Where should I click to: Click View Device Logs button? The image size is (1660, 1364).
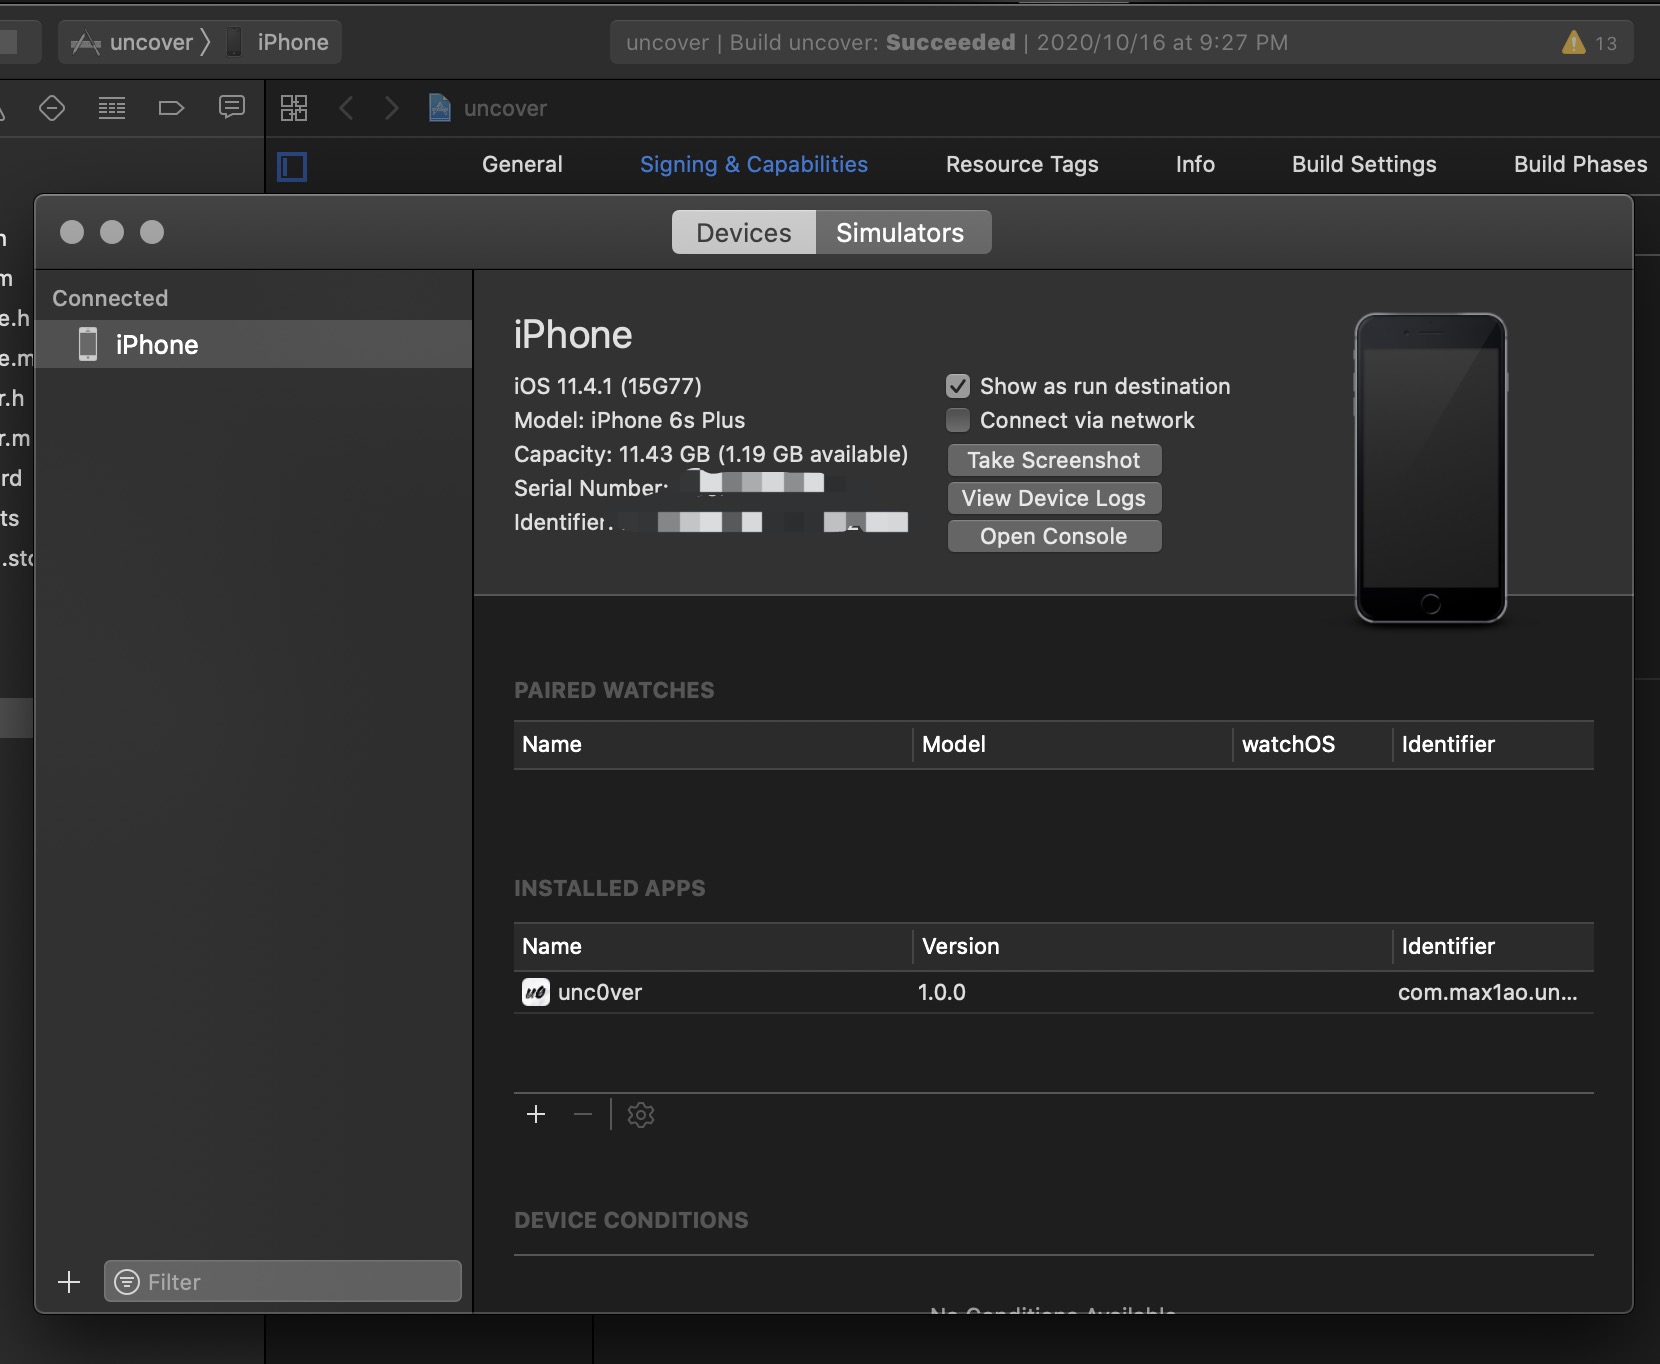[x=1054, y=498]
